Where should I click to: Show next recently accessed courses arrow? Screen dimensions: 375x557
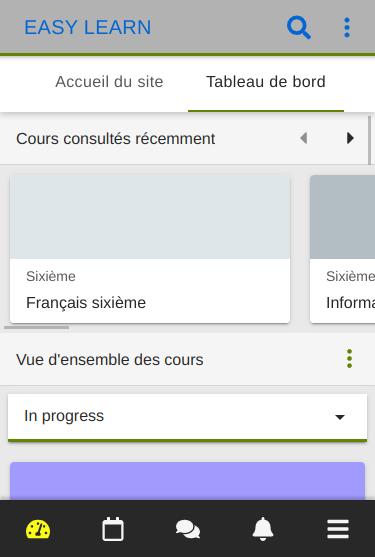[x=350, y=138]
